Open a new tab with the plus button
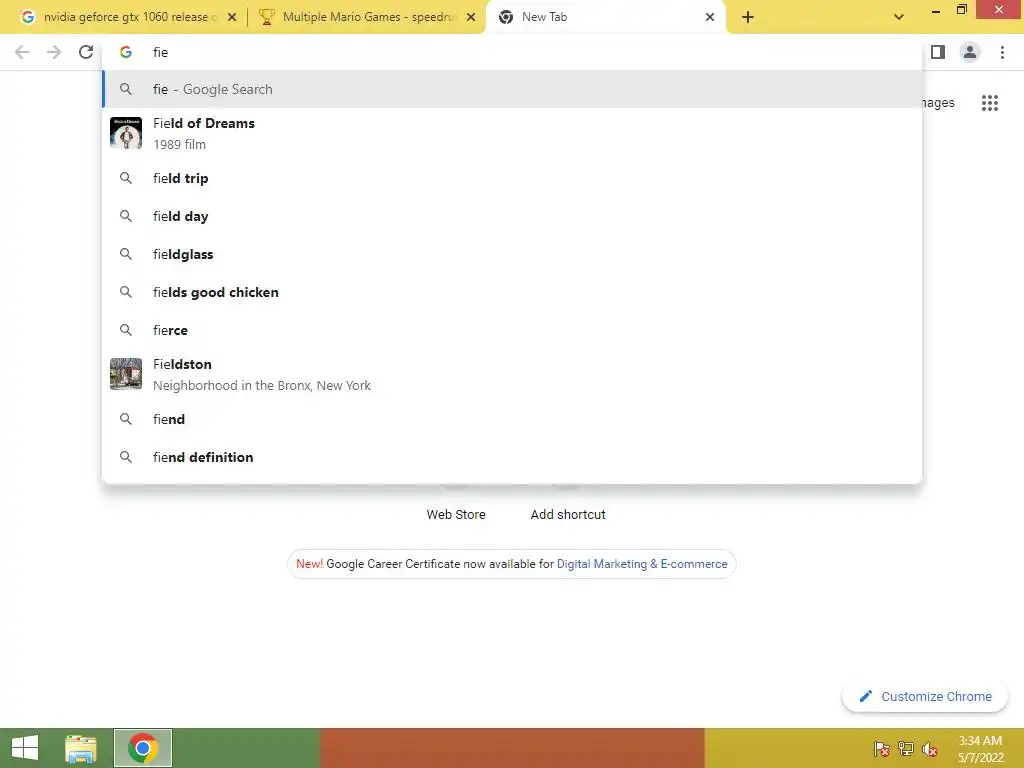Screen dimensions: 1024x768 748,17
